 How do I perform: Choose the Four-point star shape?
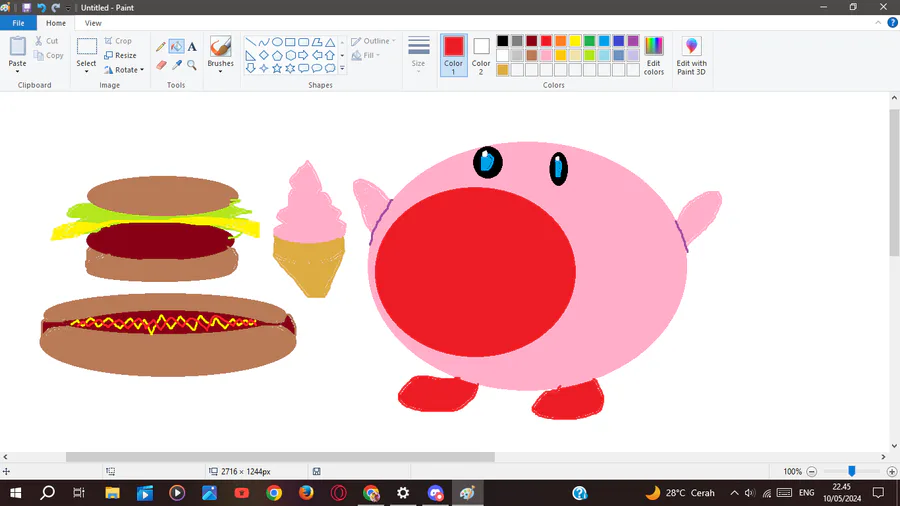pos(264,68)
